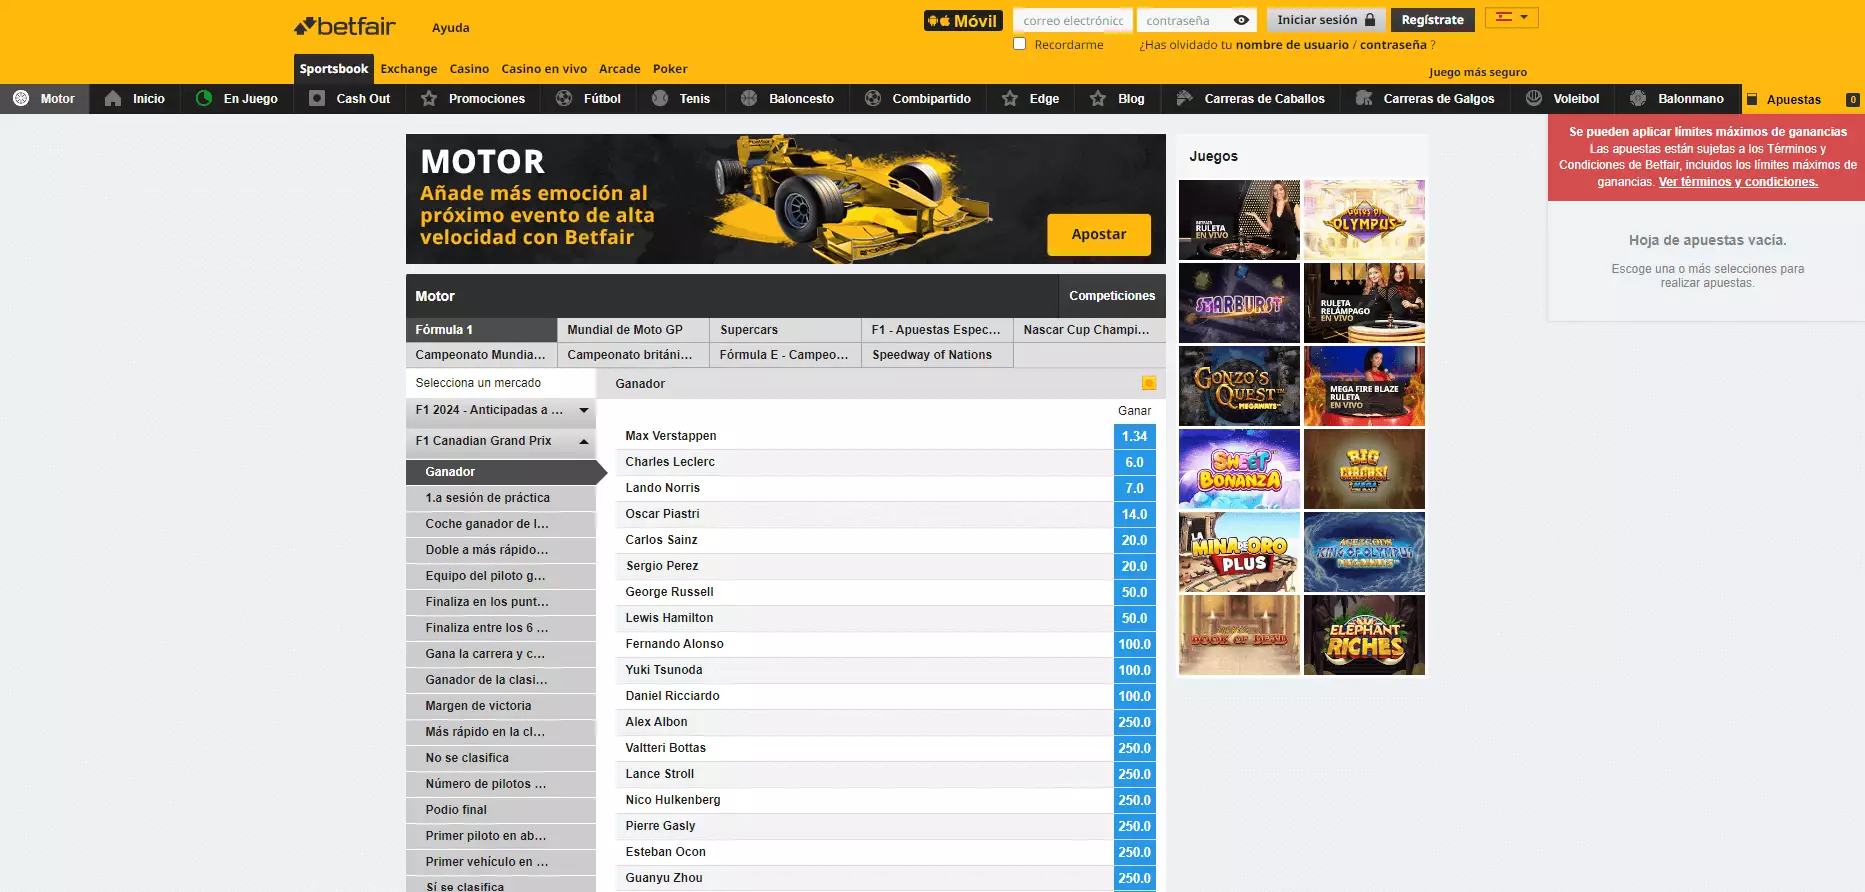Select Supercars competition tab
Screen dimensions: 1865x892
click(785, 330)
